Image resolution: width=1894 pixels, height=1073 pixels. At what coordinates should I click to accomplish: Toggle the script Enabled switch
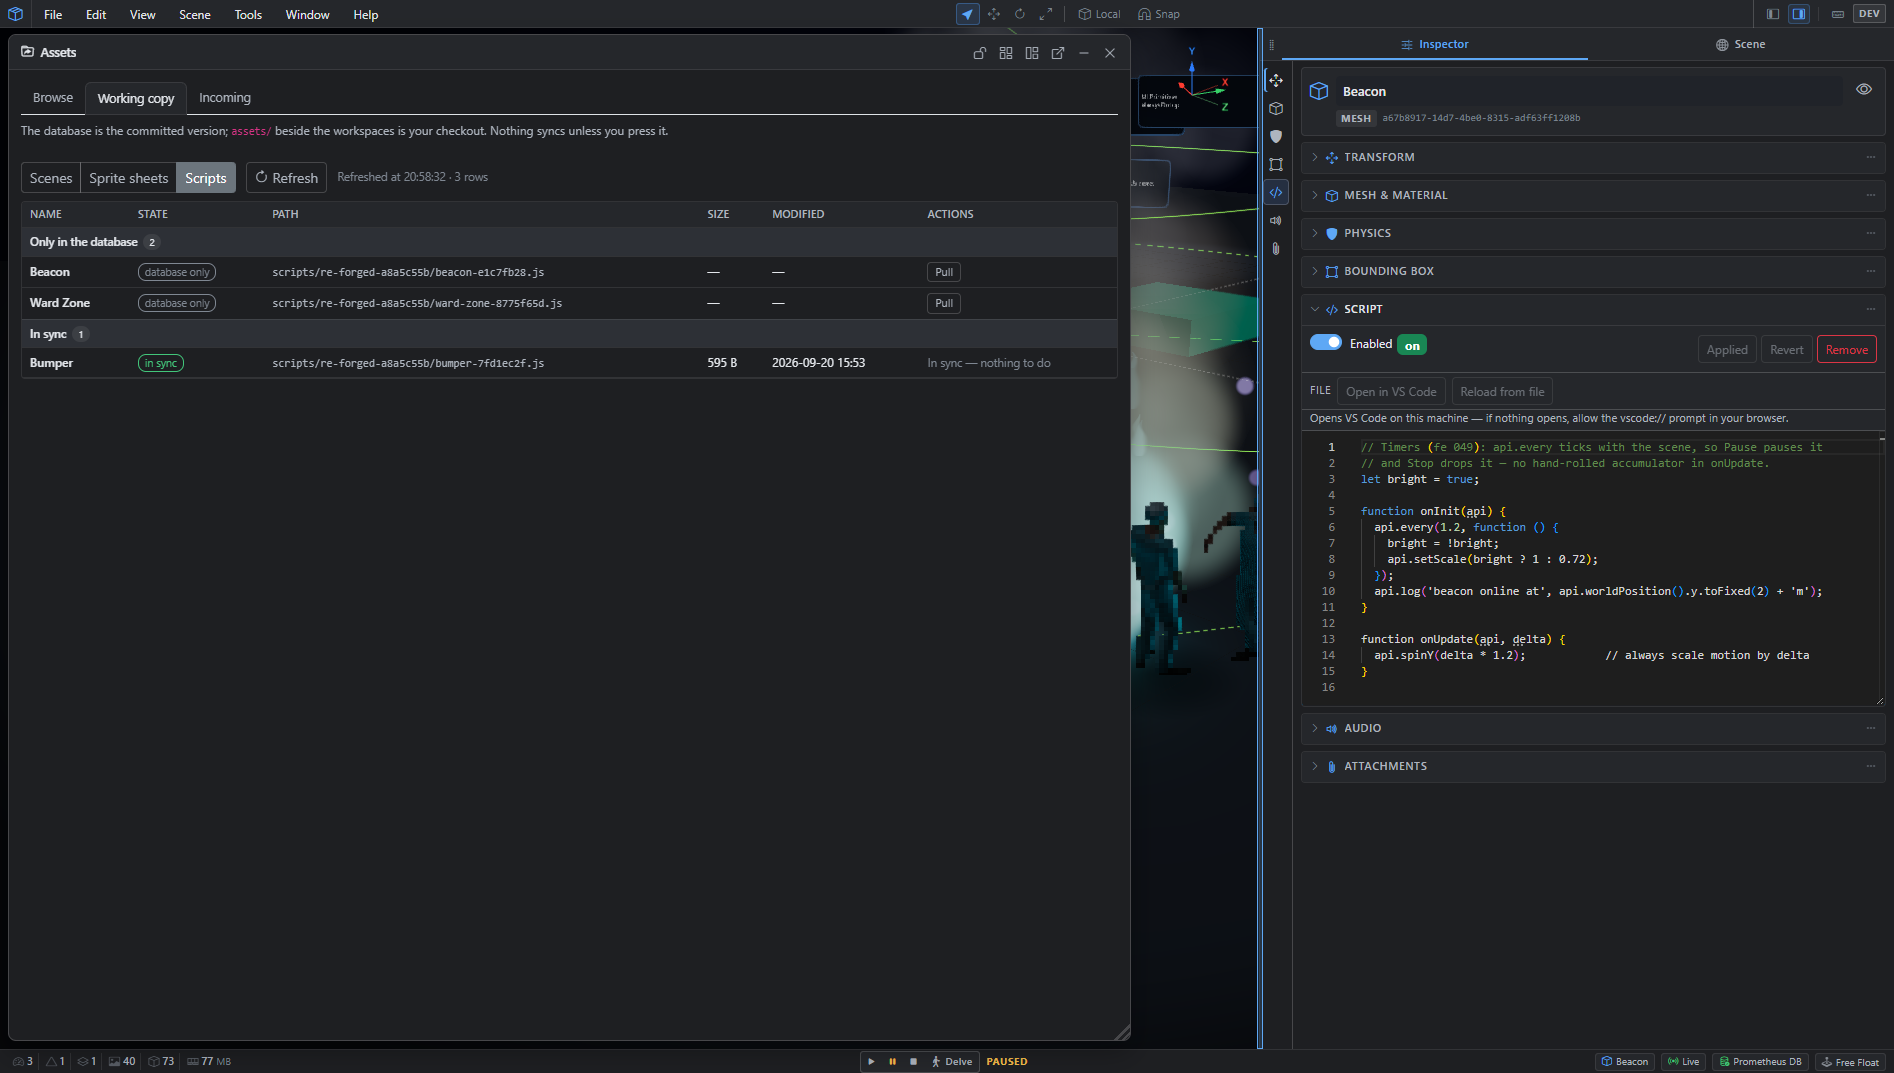pos(1326,343)
